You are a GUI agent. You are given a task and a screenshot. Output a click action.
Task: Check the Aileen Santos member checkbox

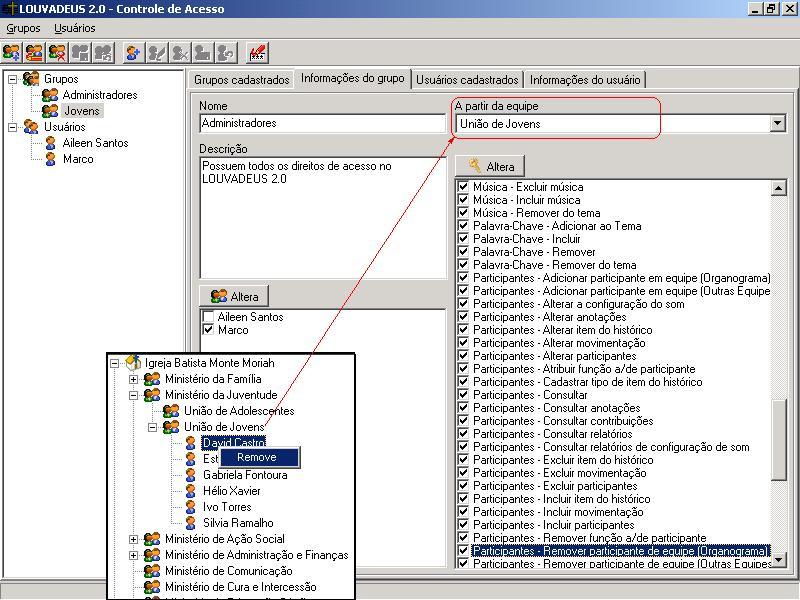coord(208,317)
